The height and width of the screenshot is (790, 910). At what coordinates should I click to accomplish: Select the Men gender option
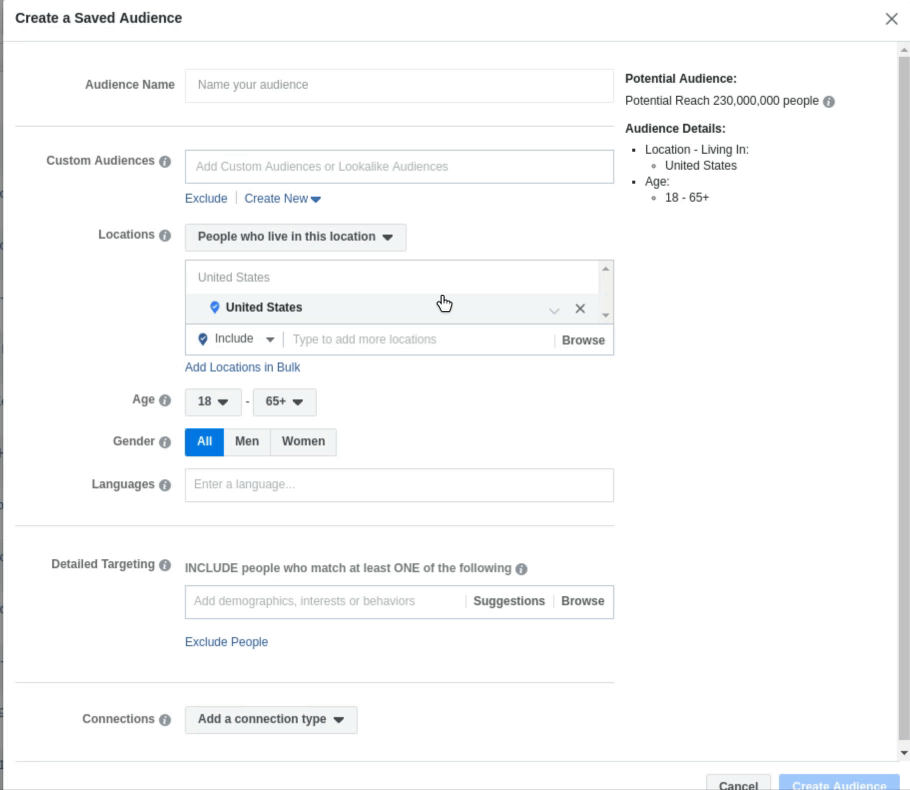click(x=246, y=442)
